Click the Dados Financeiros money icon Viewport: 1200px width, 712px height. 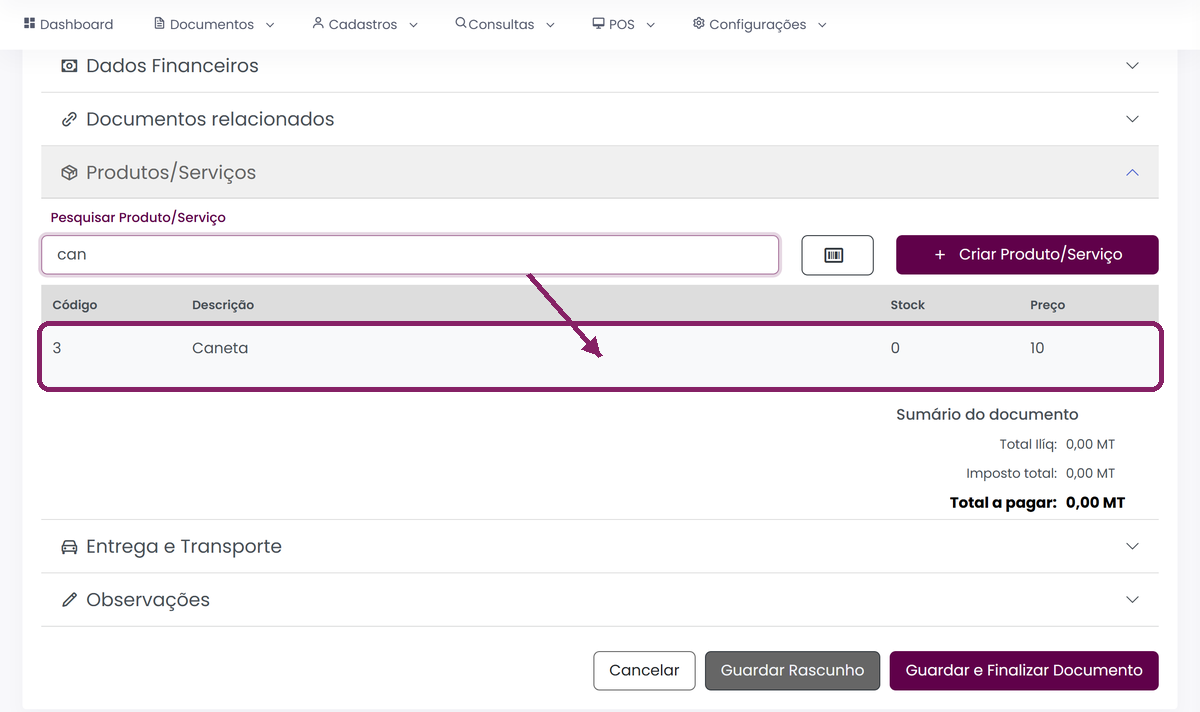(69, 66)
